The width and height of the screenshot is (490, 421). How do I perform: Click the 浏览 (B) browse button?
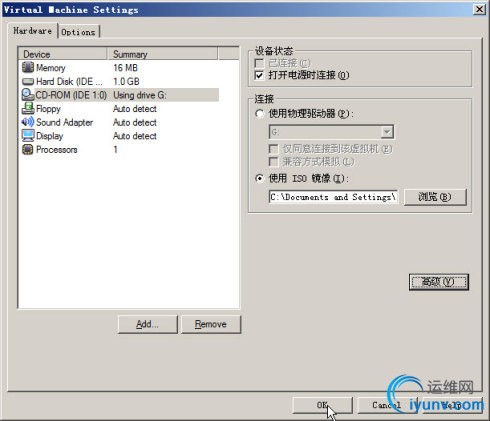tap(435, 197)
